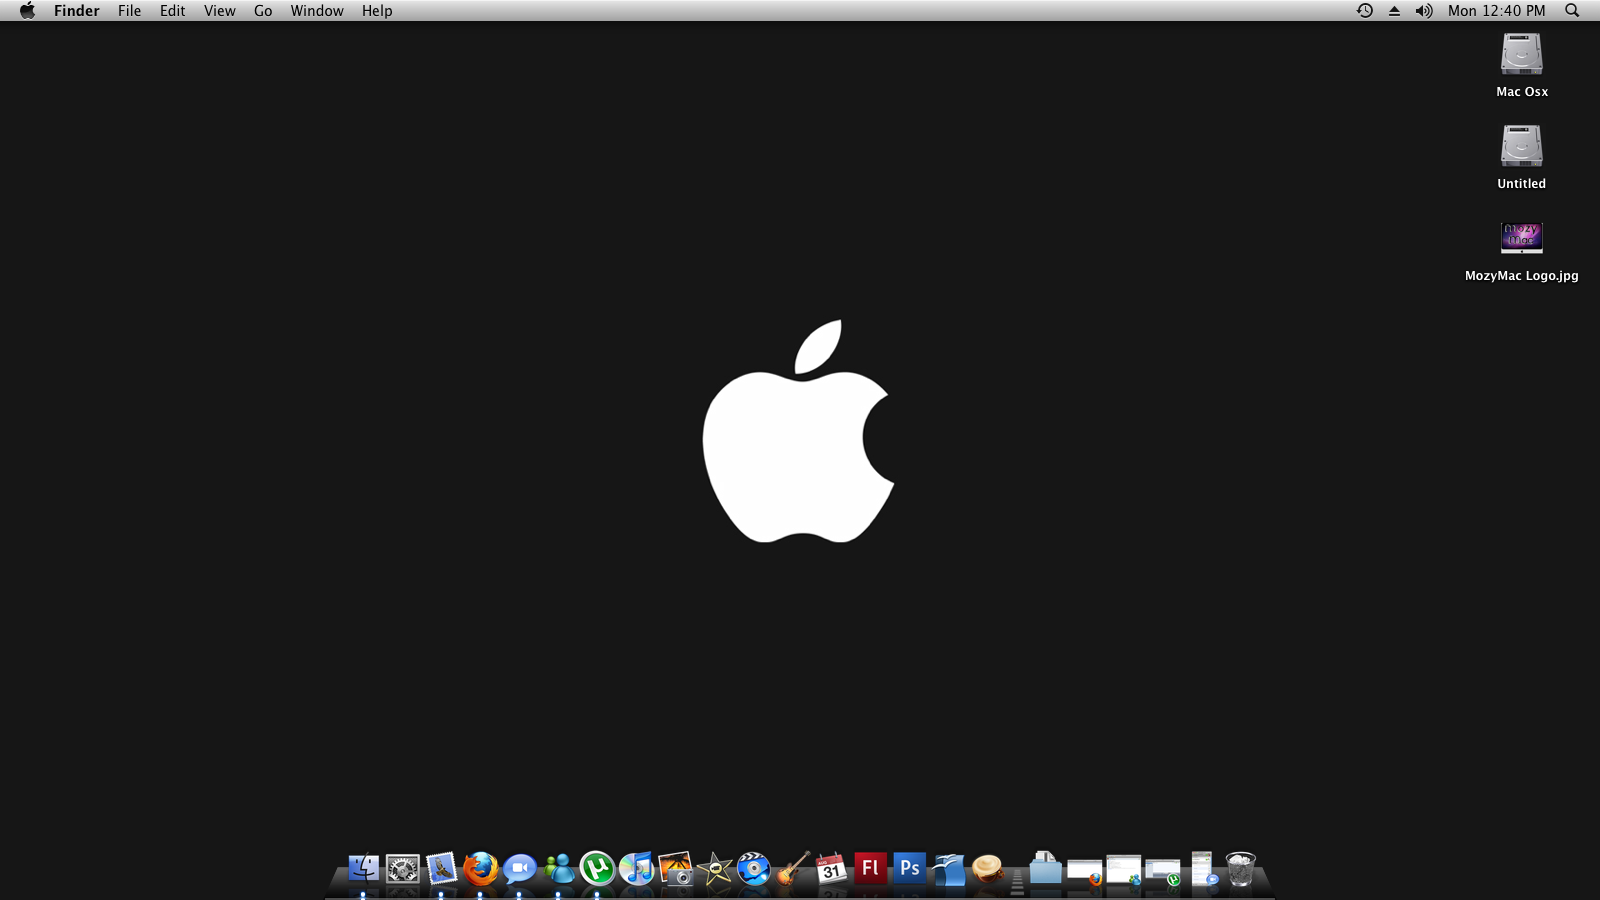The height and width of the screenshot is (900, 1600).
Task: Open the iMovie star icon in Dock
Action: [x=714, y=868]
